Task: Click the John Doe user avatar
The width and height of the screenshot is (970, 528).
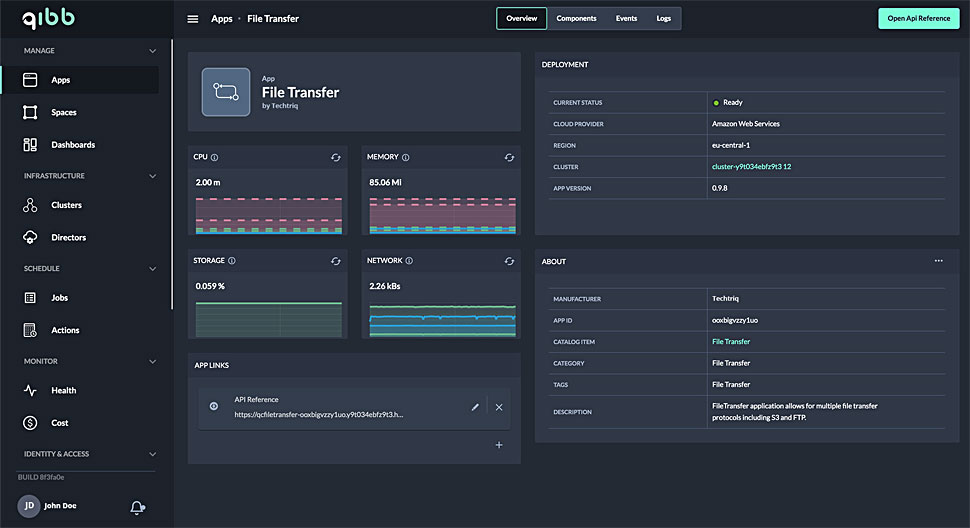Action: [29, 507]
